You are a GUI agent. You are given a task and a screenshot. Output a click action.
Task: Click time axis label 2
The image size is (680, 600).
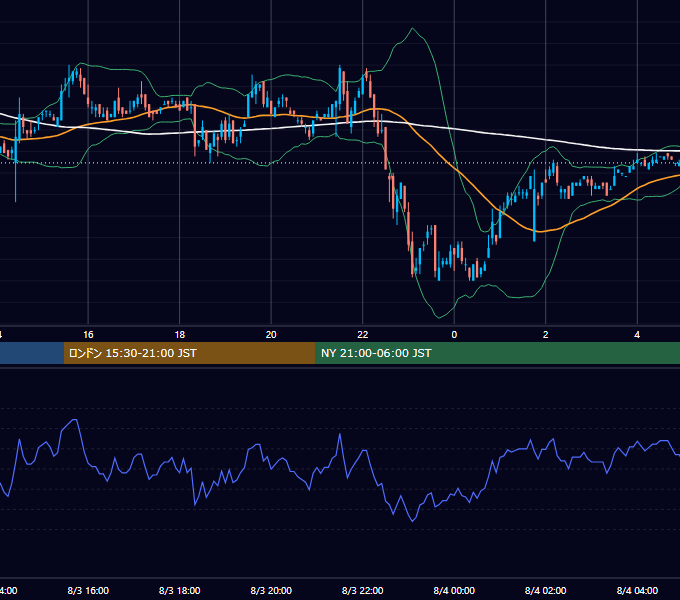(x=546, y=334)
